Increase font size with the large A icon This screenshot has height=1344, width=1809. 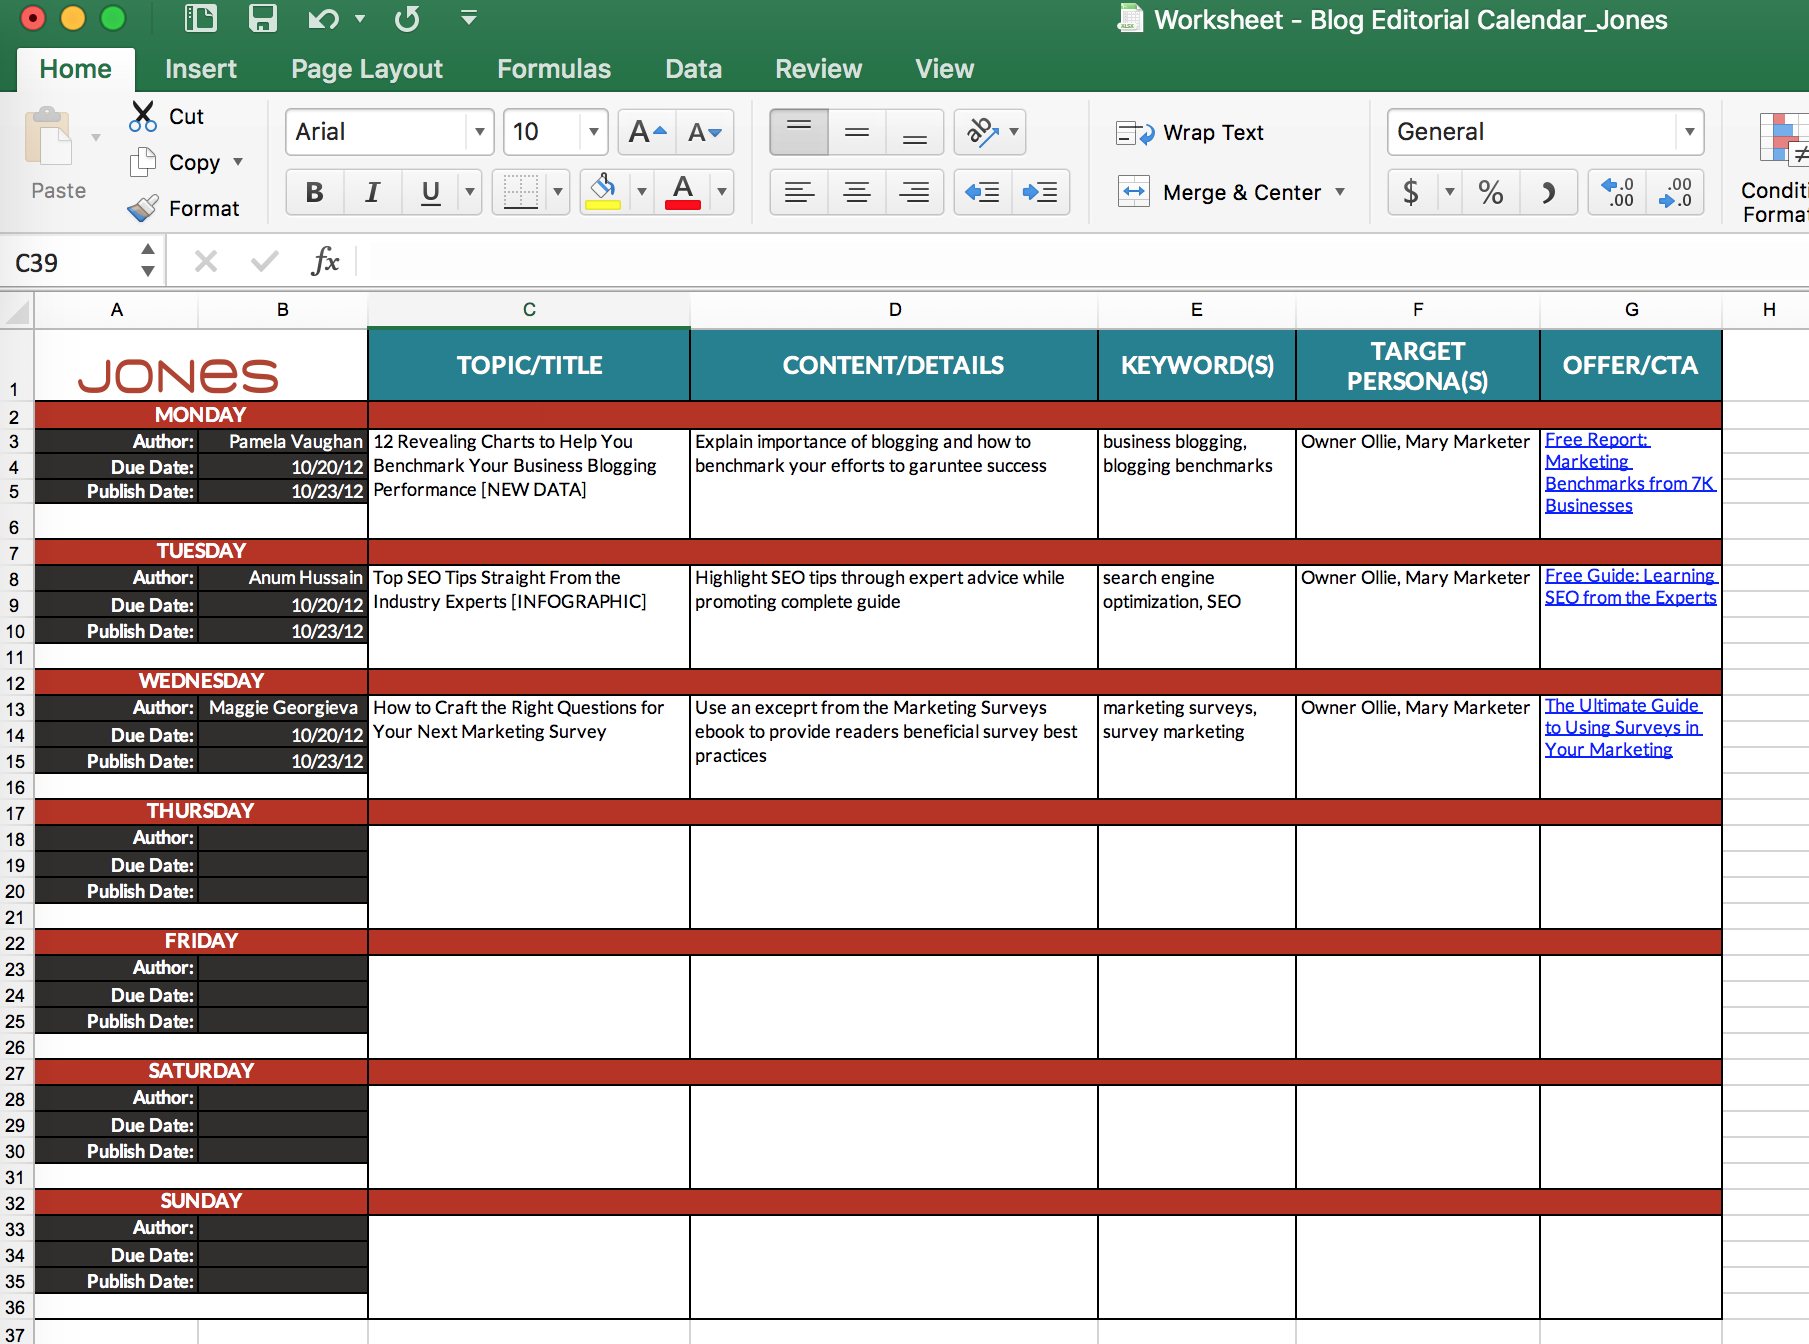point(647,132)
